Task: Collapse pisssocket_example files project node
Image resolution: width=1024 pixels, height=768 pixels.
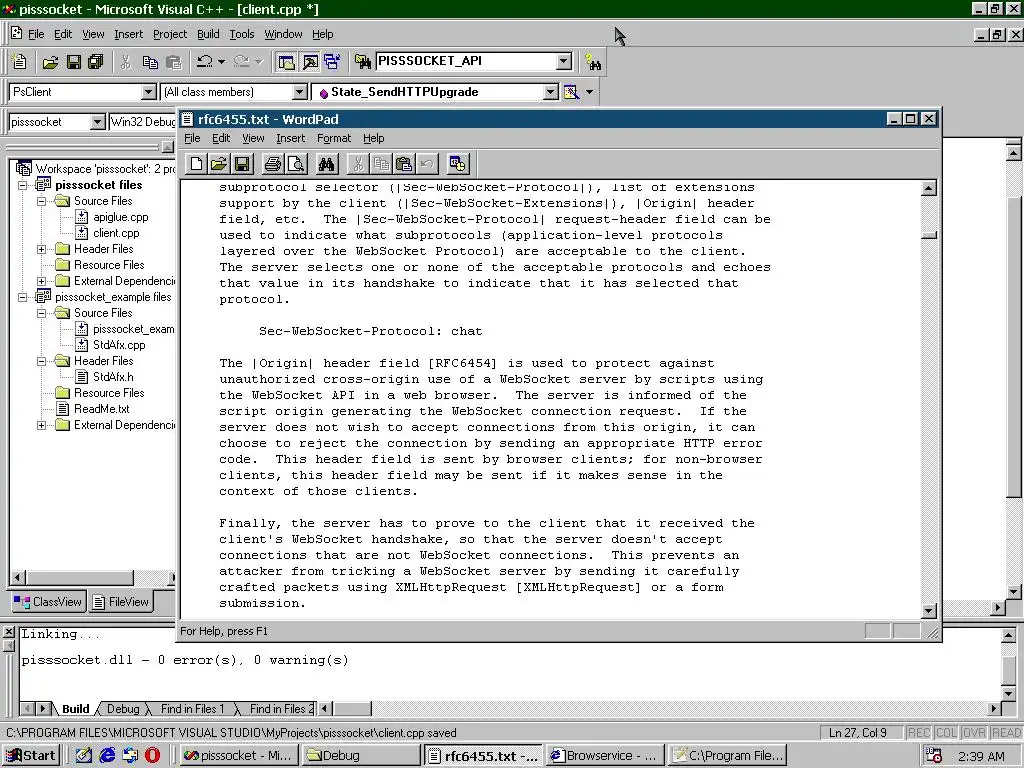Action: click(x=23, y=297)
